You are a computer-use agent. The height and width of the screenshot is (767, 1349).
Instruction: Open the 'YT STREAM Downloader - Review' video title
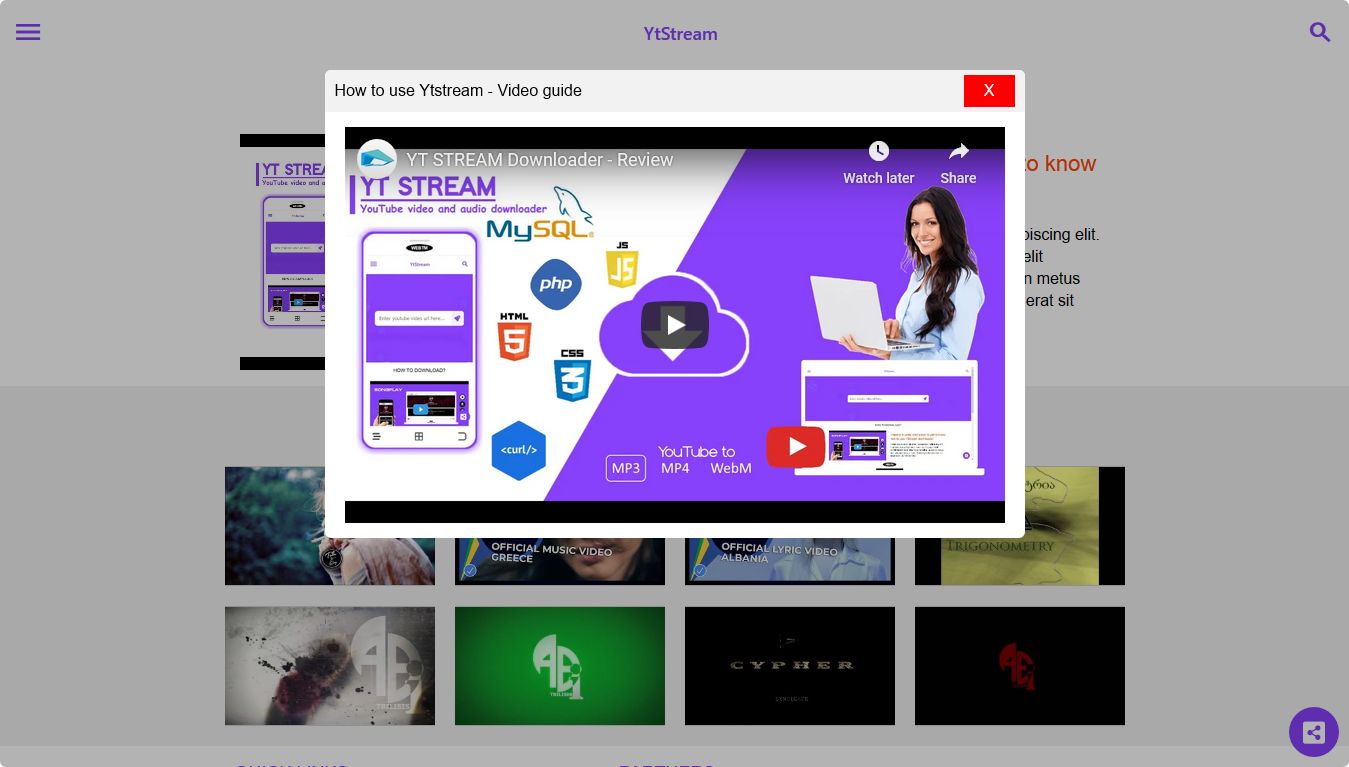[x=540, y=160]
